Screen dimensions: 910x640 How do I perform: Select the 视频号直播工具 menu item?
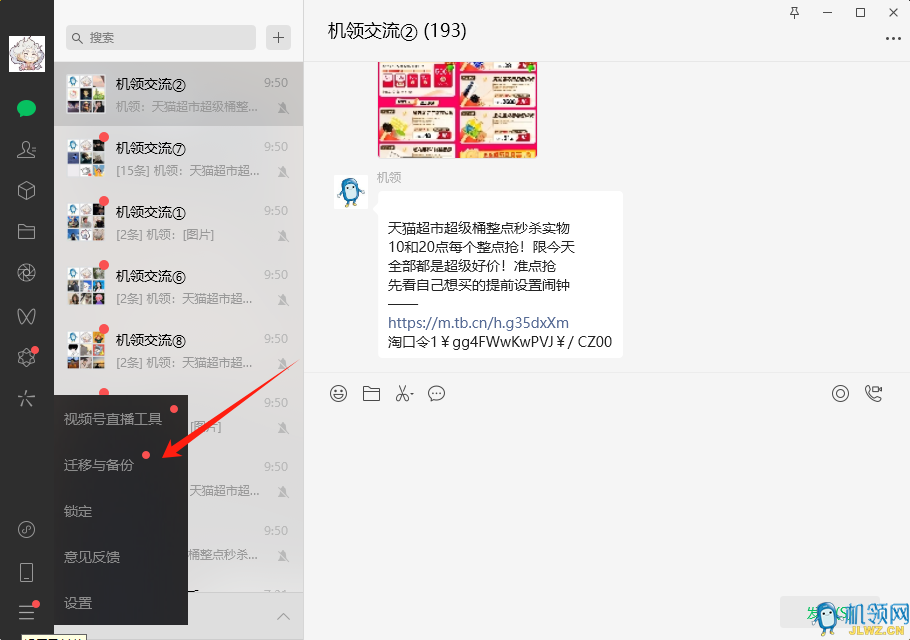pyautogui.click(x=121, y=418)
